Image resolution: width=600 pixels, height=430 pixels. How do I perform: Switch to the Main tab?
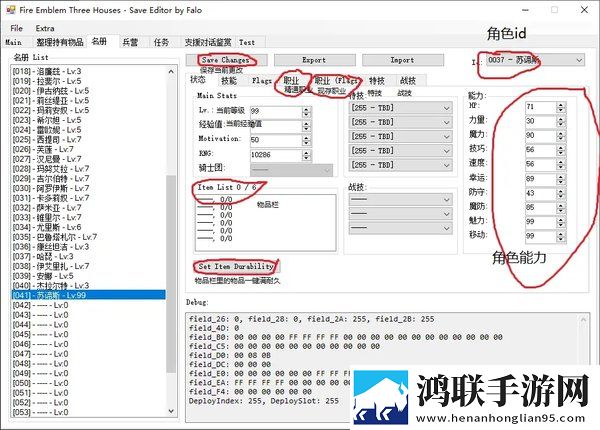(x=14, y=42)
